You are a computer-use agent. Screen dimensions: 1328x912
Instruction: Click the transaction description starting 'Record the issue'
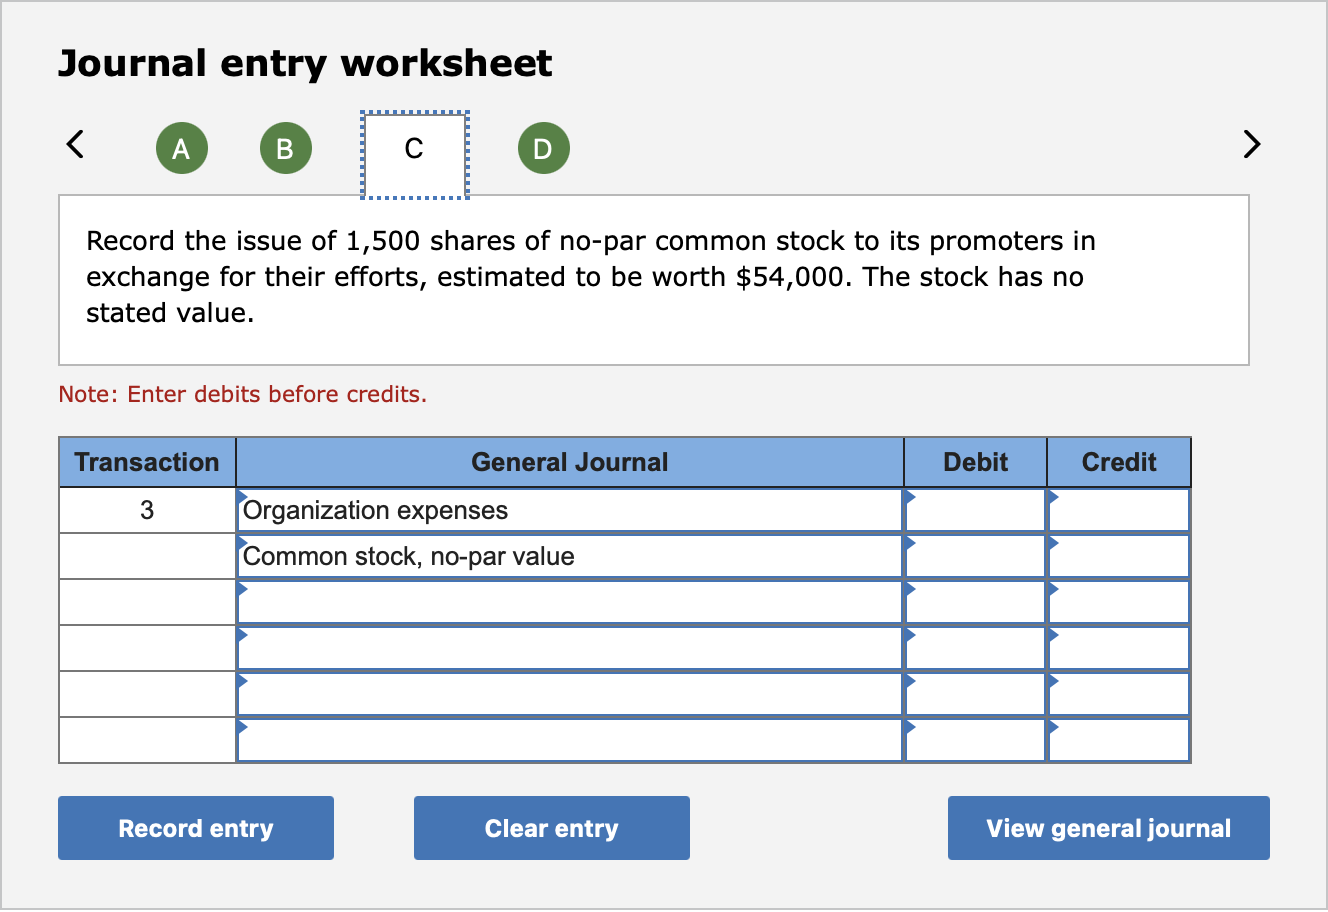click(591, 277)
